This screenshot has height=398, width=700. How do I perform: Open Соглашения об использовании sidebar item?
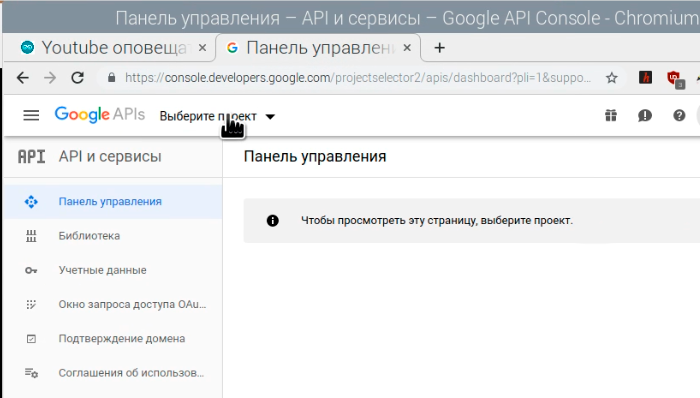(x=112, y=373)
